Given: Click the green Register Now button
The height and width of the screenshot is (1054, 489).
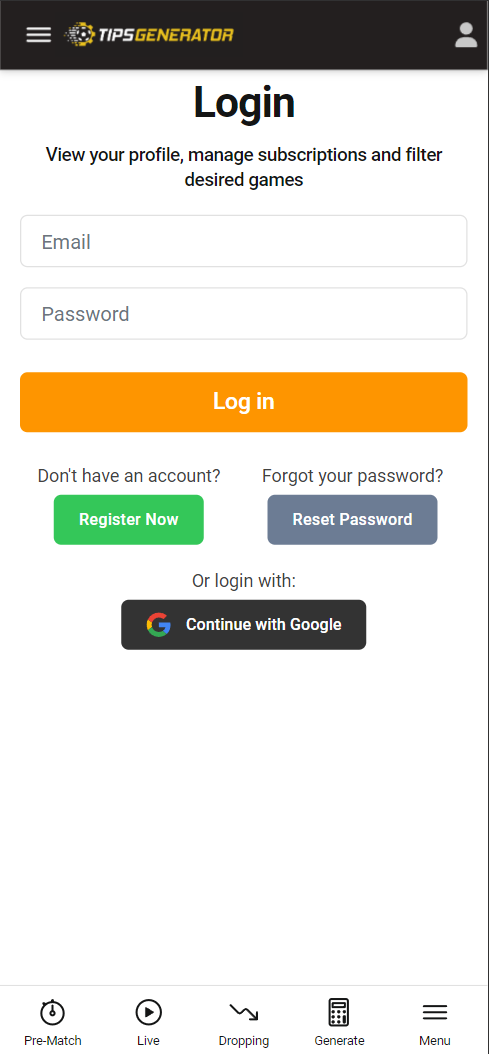Looking at the screenshot, I should point(128,520).
